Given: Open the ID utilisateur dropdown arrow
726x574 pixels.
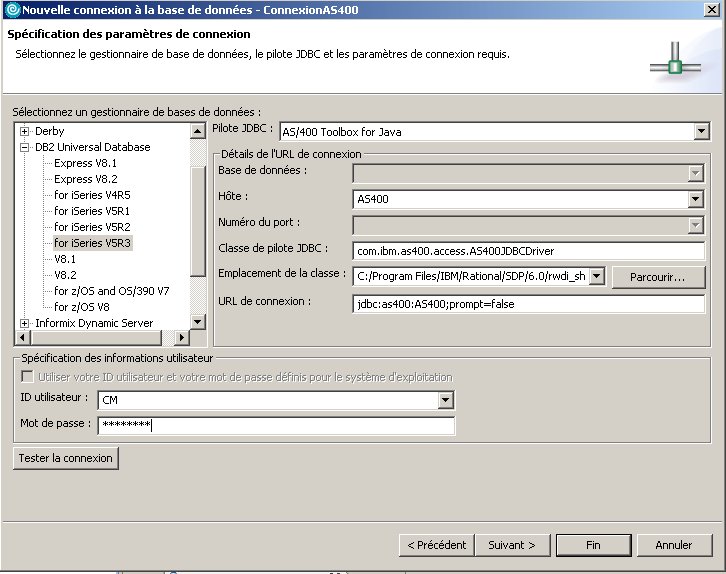Looking at the screenshot, I should click(x=445, y=400).
